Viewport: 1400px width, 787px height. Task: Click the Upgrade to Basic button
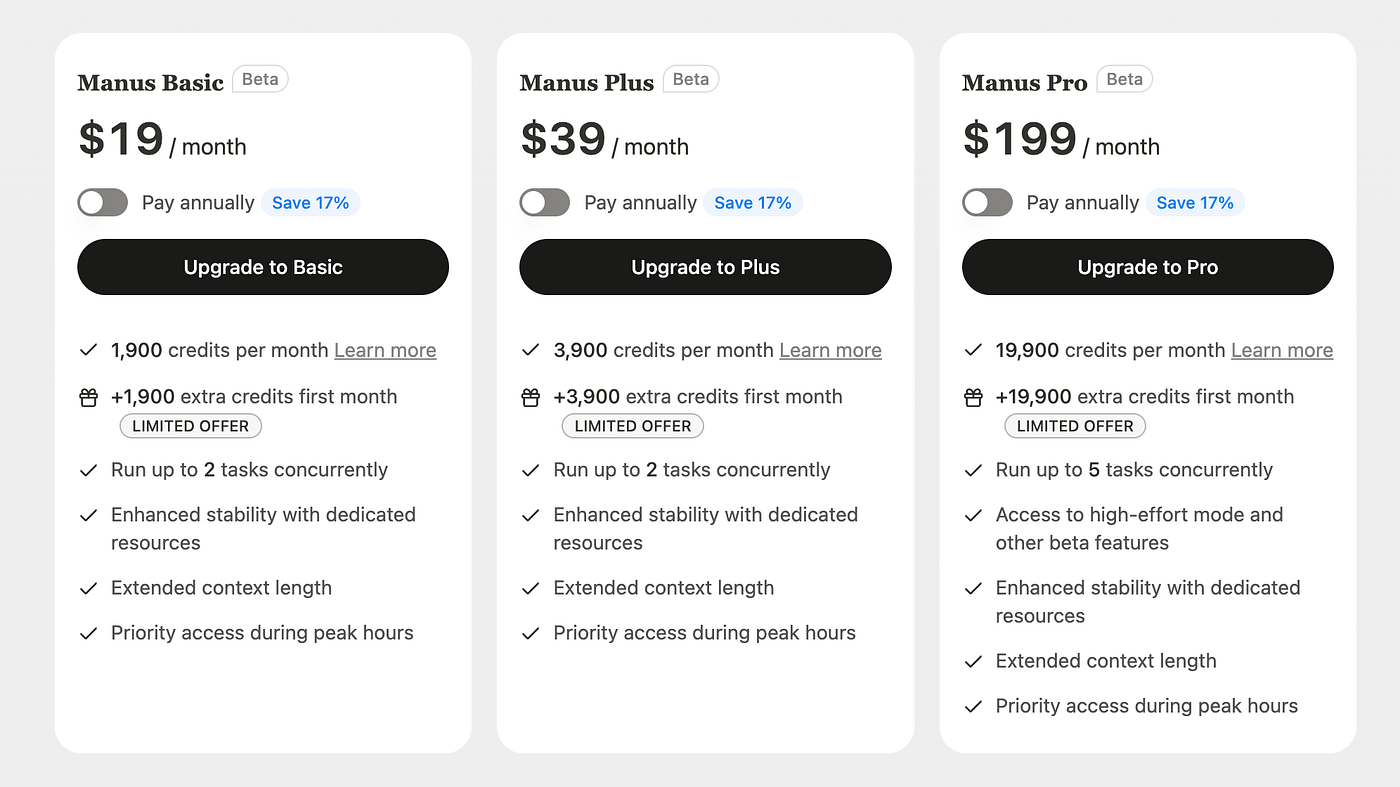(263, 267)
